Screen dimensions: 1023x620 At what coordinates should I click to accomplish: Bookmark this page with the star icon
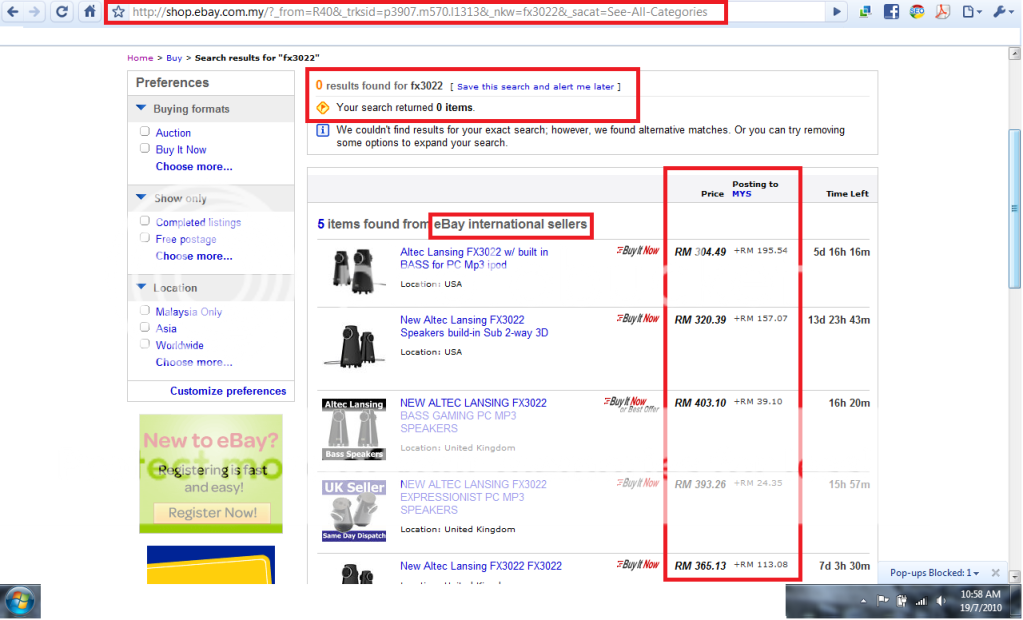pyautogui.click(x=118, y=12)
